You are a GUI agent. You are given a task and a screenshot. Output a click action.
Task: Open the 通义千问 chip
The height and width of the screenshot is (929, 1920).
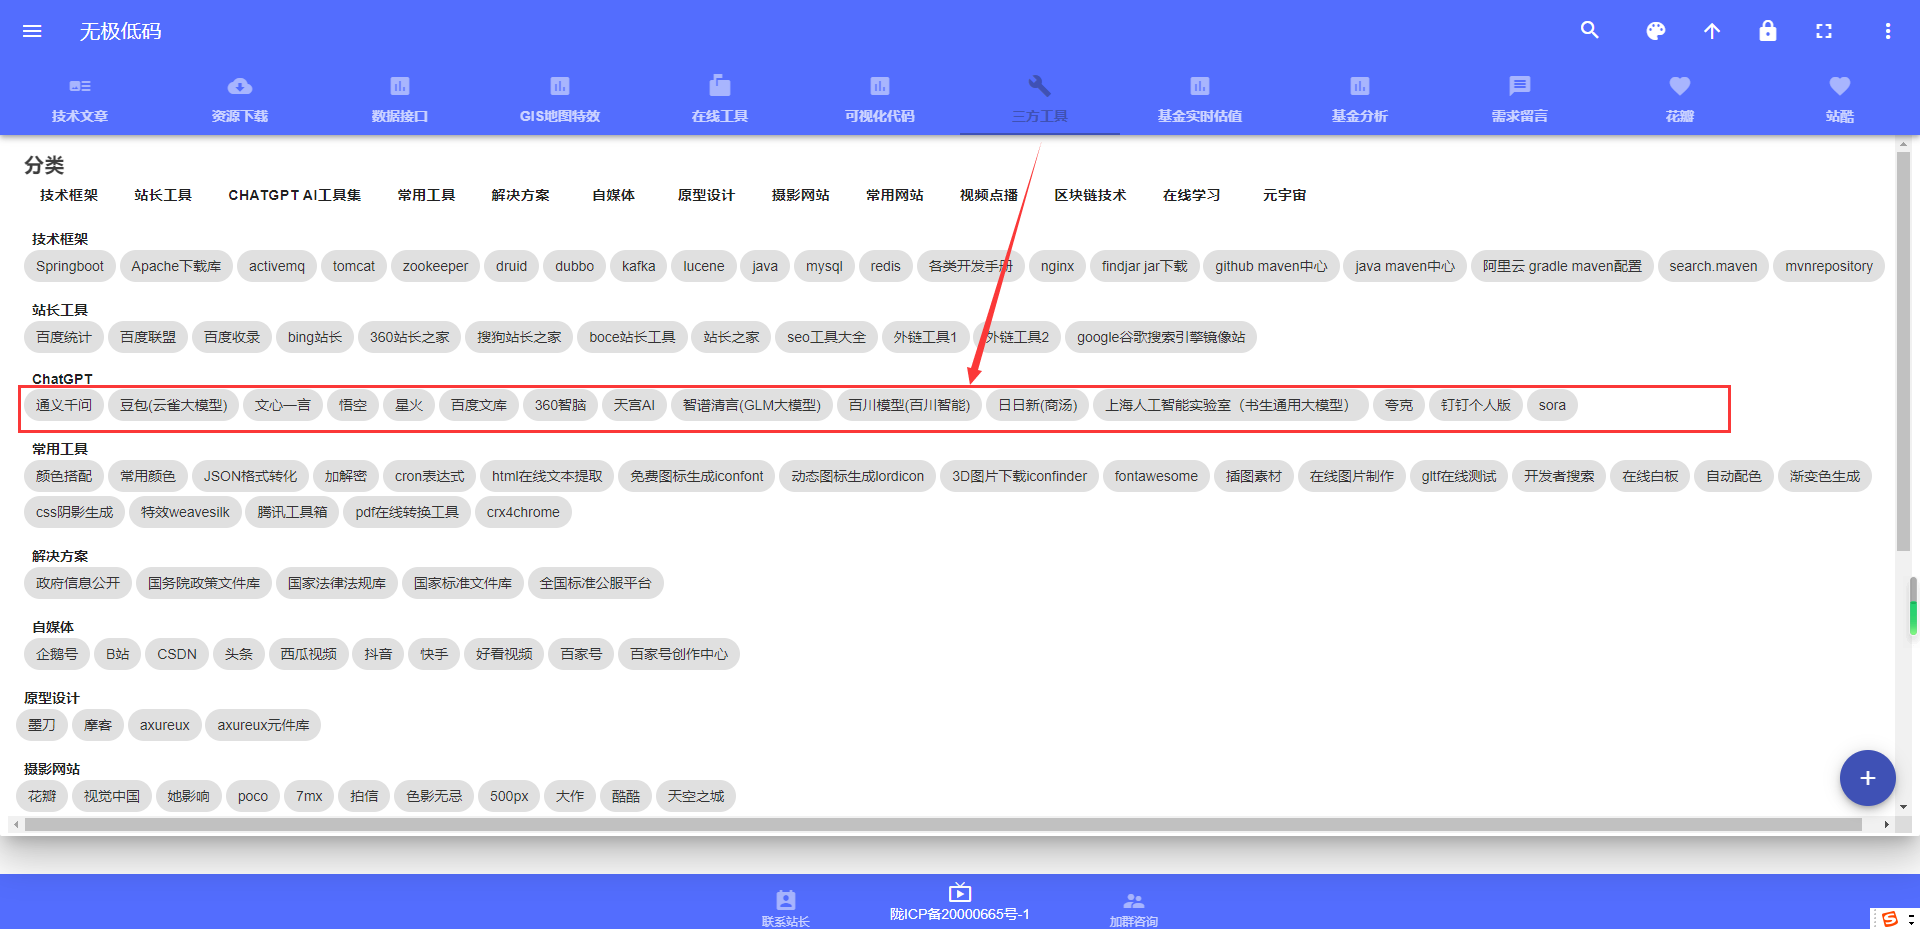(64, 405)
